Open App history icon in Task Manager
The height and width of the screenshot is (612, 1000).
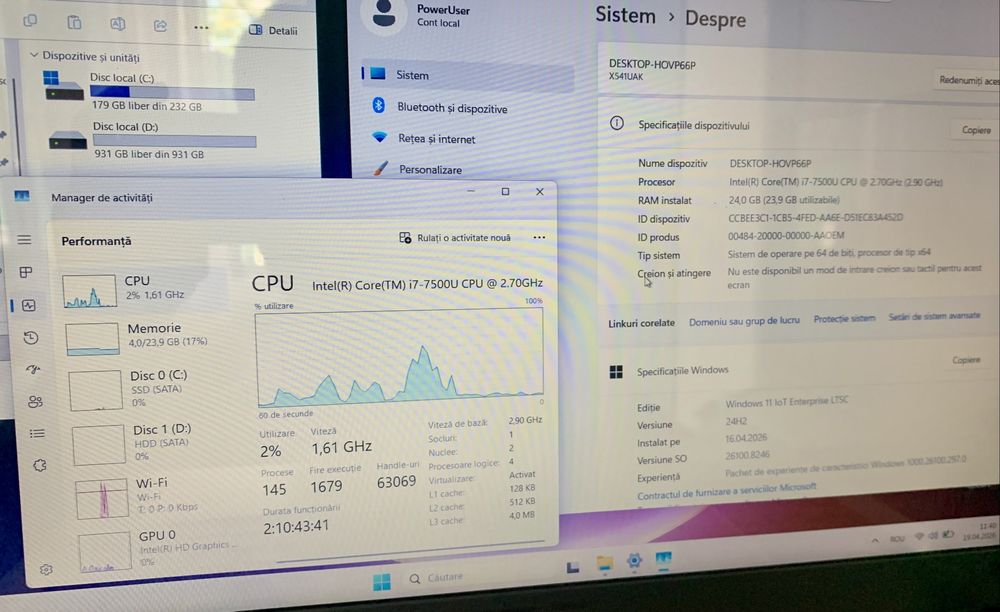[x=31, y=337]
